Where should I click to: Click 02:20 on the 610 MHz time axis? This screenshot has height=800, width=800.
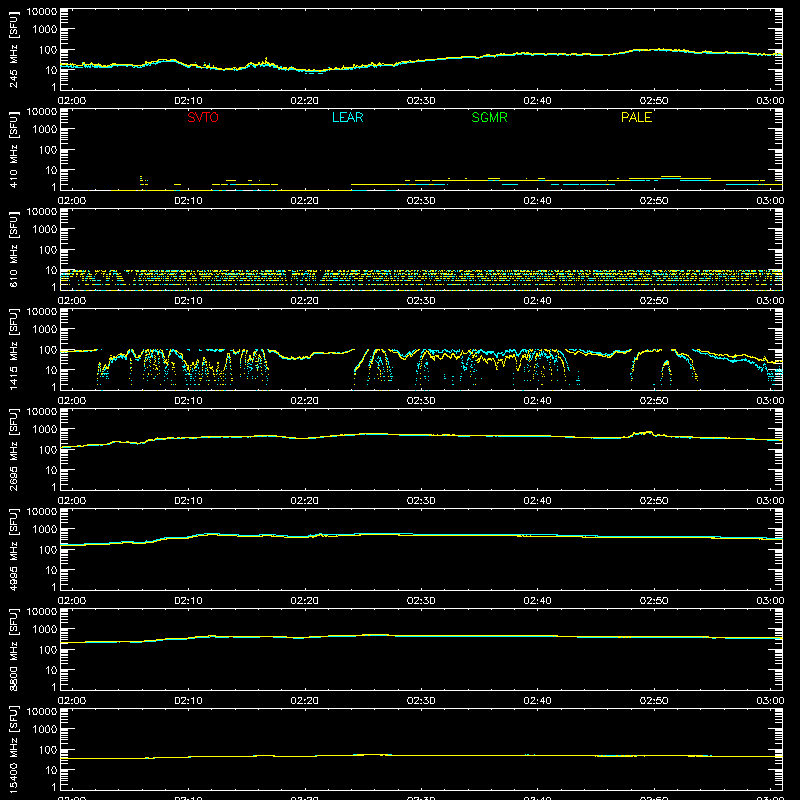coord(305,301)
